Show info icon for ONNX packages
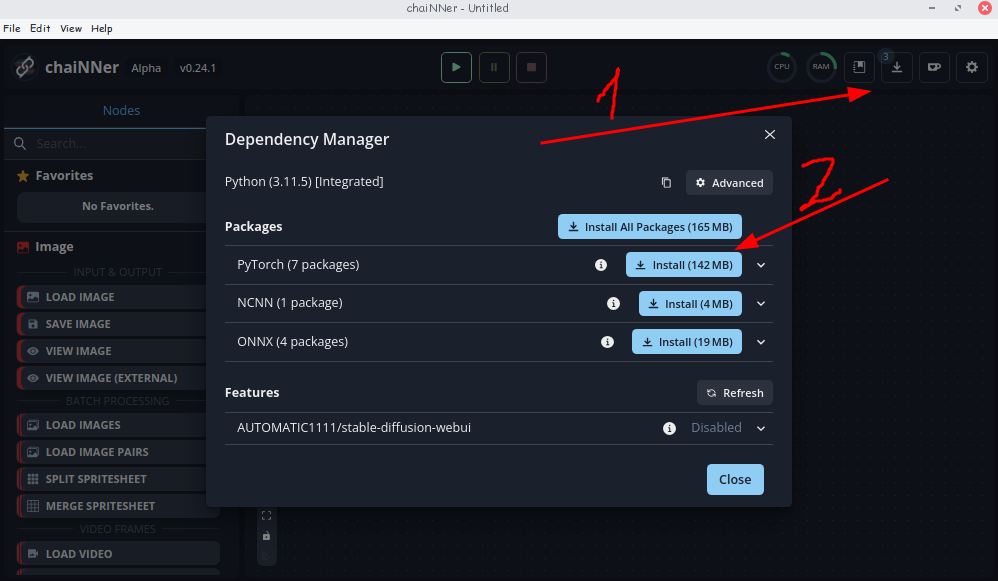The width and height of the screenshot is (998, 581). [x=607, y=342]
